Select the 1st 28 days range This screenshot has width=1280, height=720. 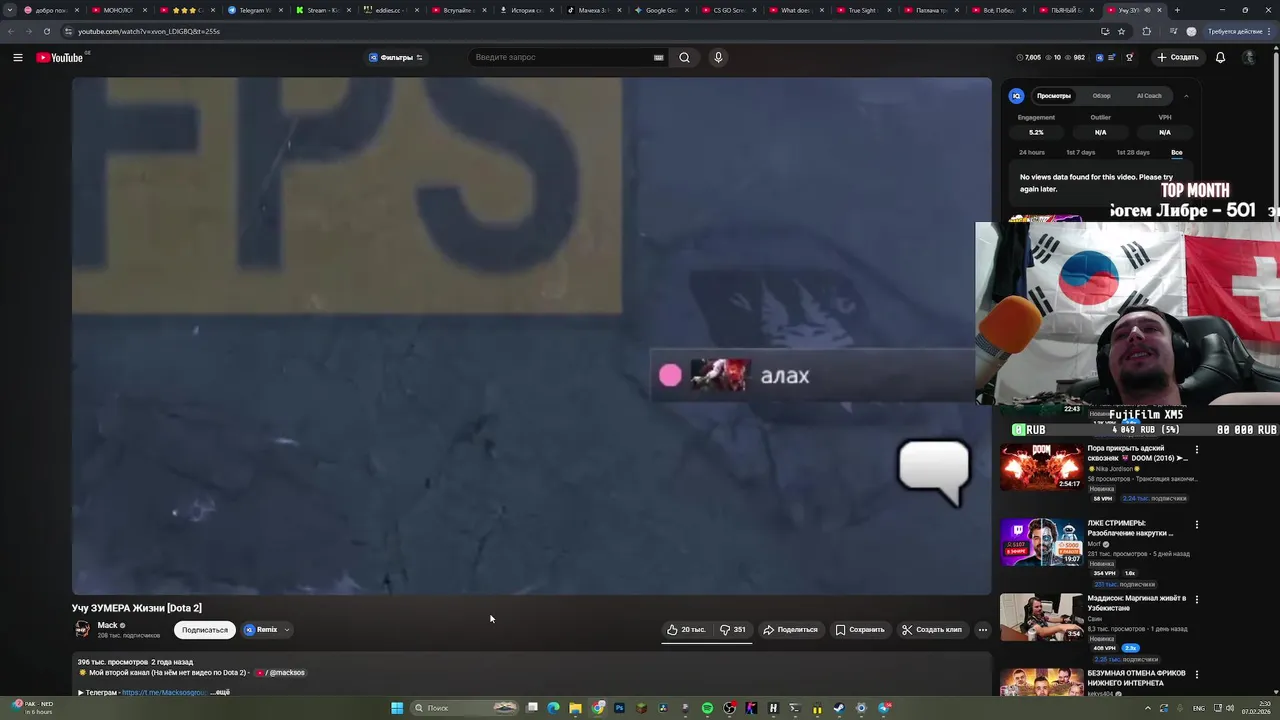pos(1132,152)
